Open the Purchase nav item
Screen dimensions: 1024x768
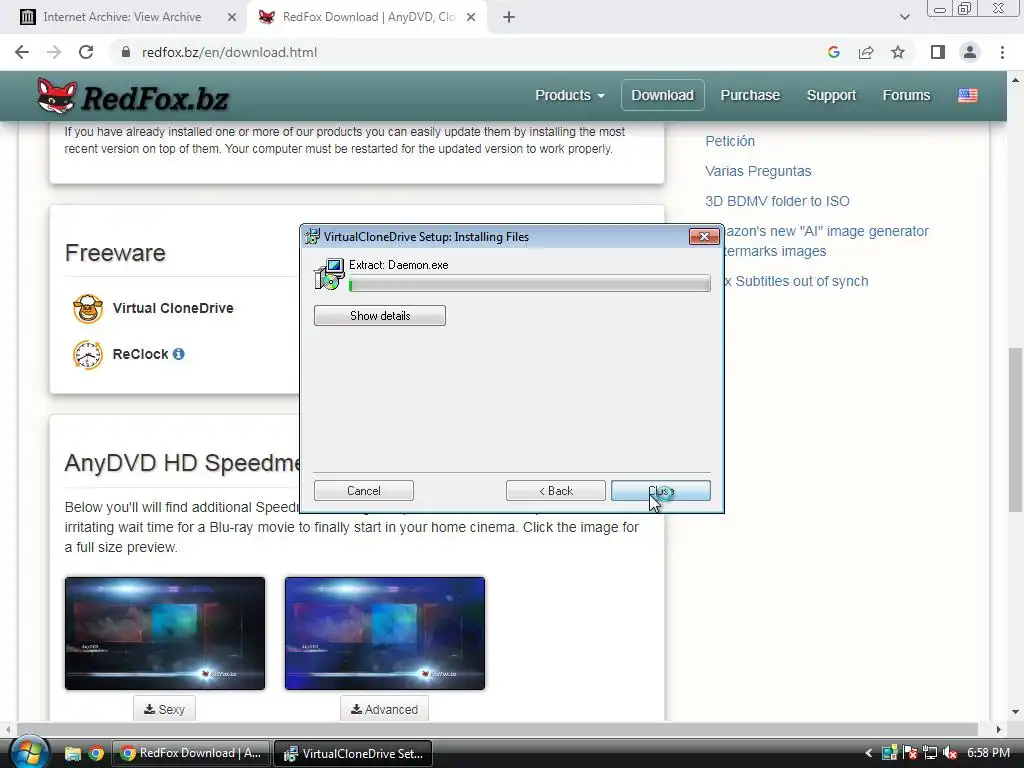pyautogui.click(x=750, y=95)
